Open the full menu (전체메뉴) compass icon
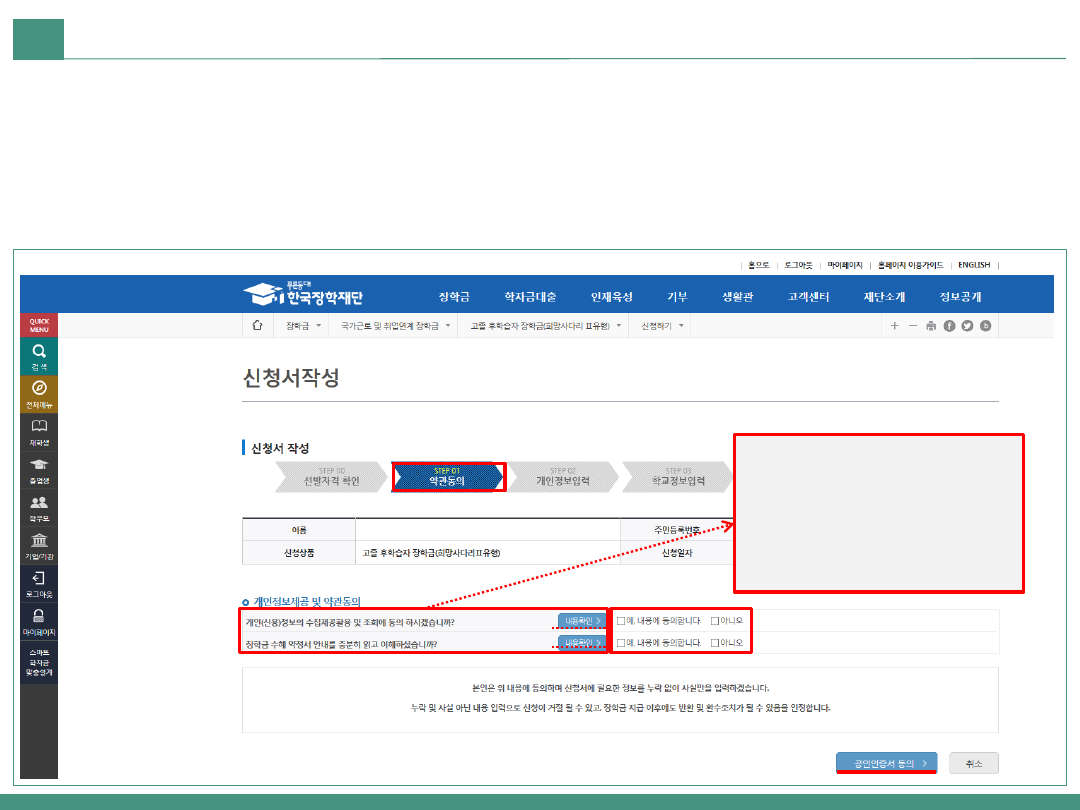 pos(39,388)
